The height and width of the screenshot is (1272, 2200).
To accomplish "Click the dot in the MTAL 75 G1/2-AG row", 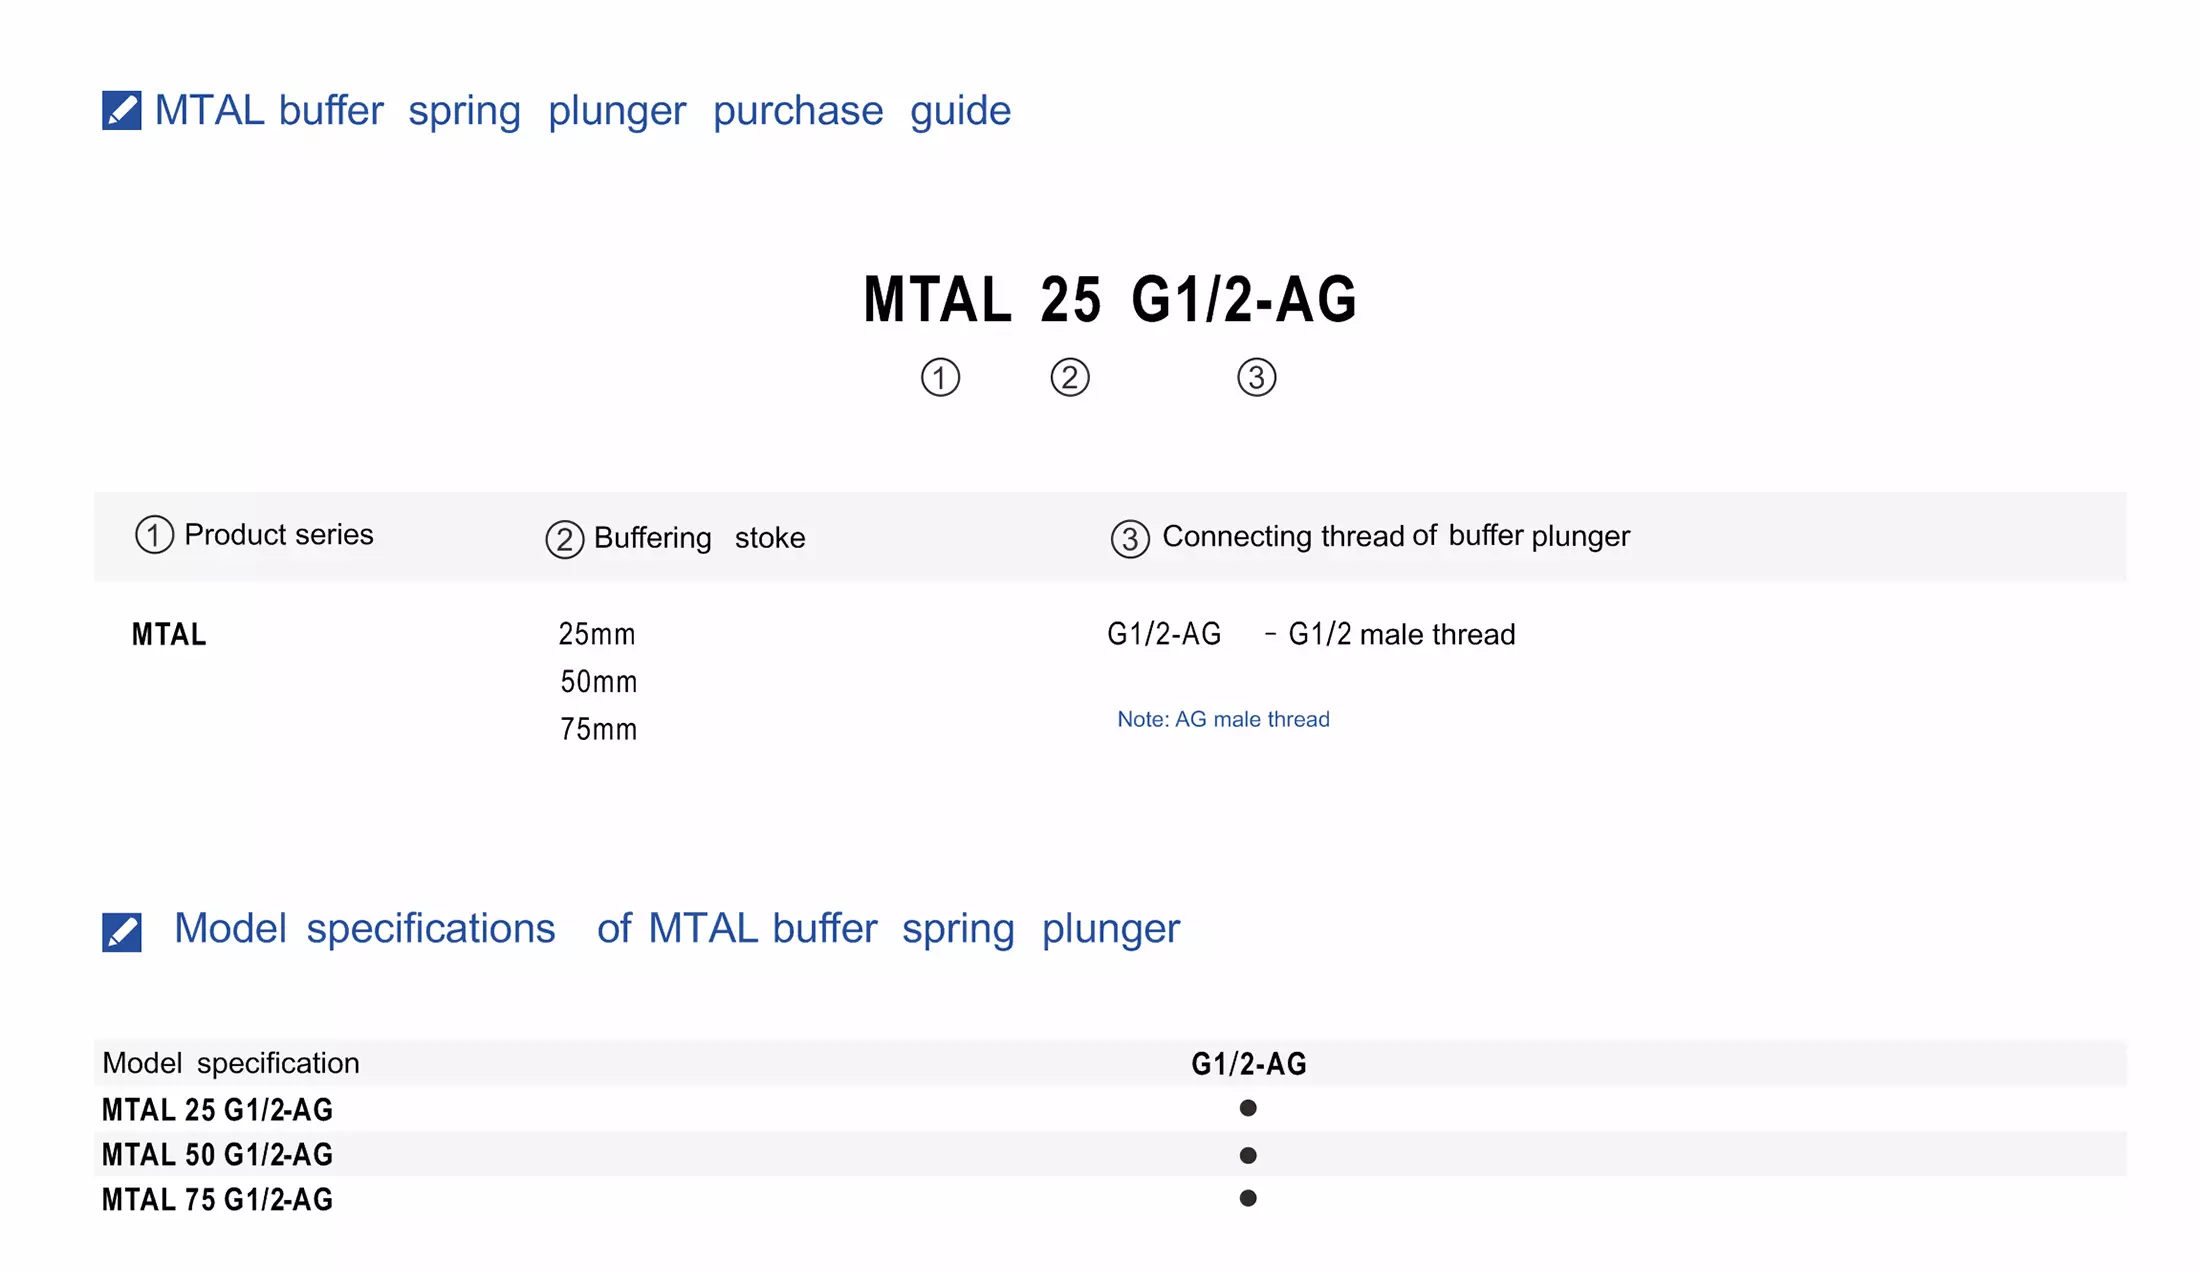I will (x=1248, y=1198).
